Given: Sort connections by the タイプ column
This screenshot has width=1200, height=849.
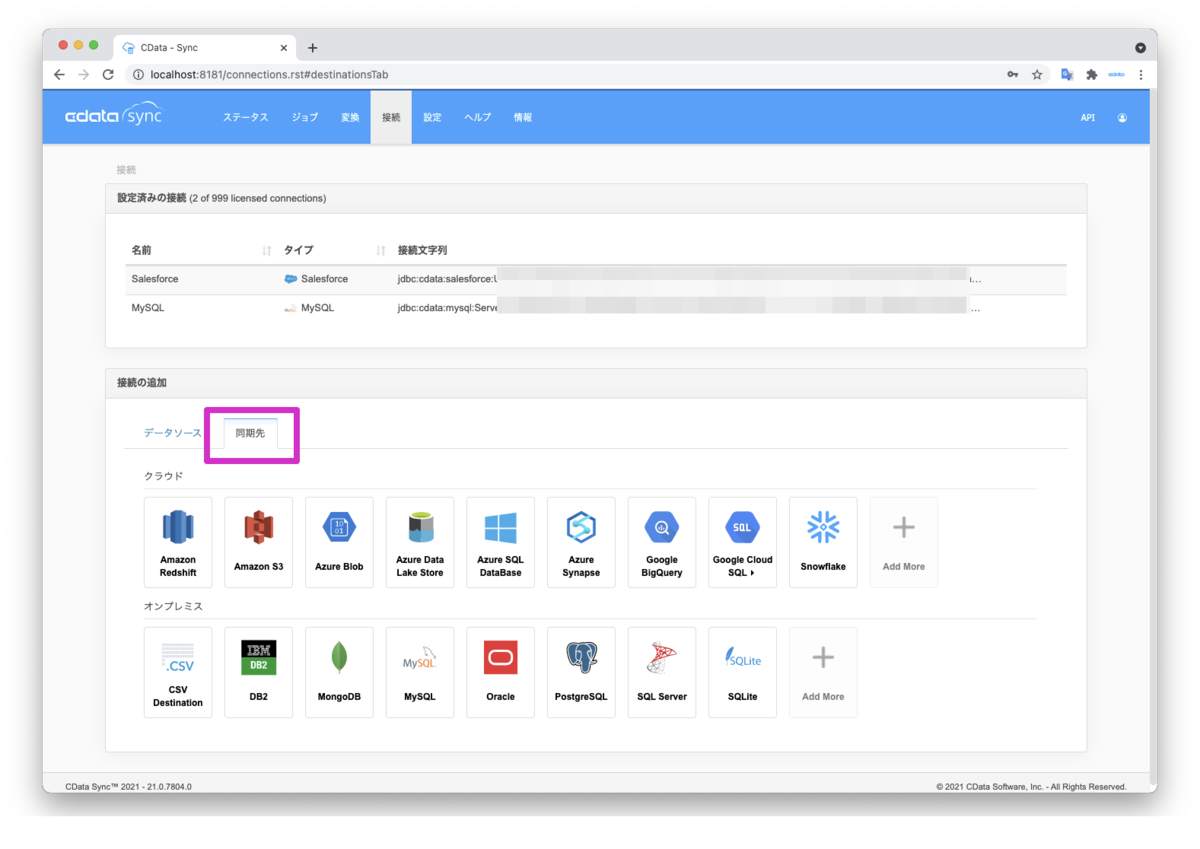Looking at the screenshot, I should 335,250.
